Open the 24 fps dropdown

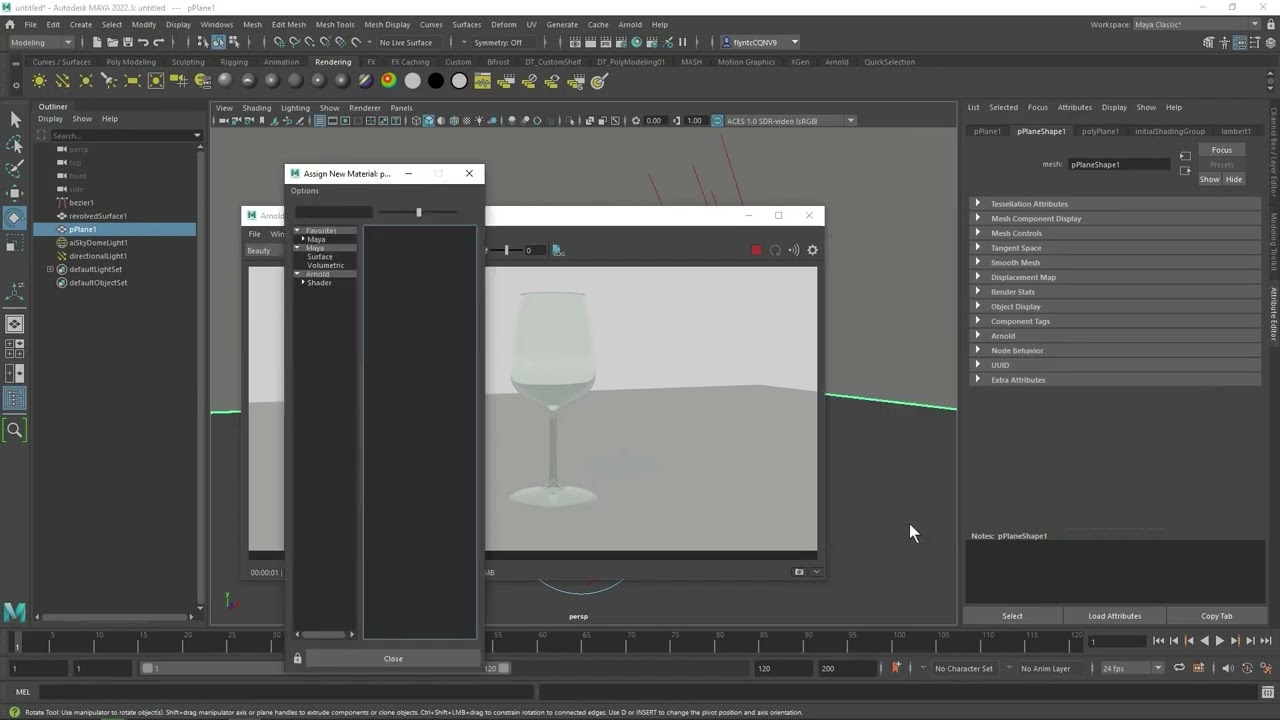coord(1131,668)
